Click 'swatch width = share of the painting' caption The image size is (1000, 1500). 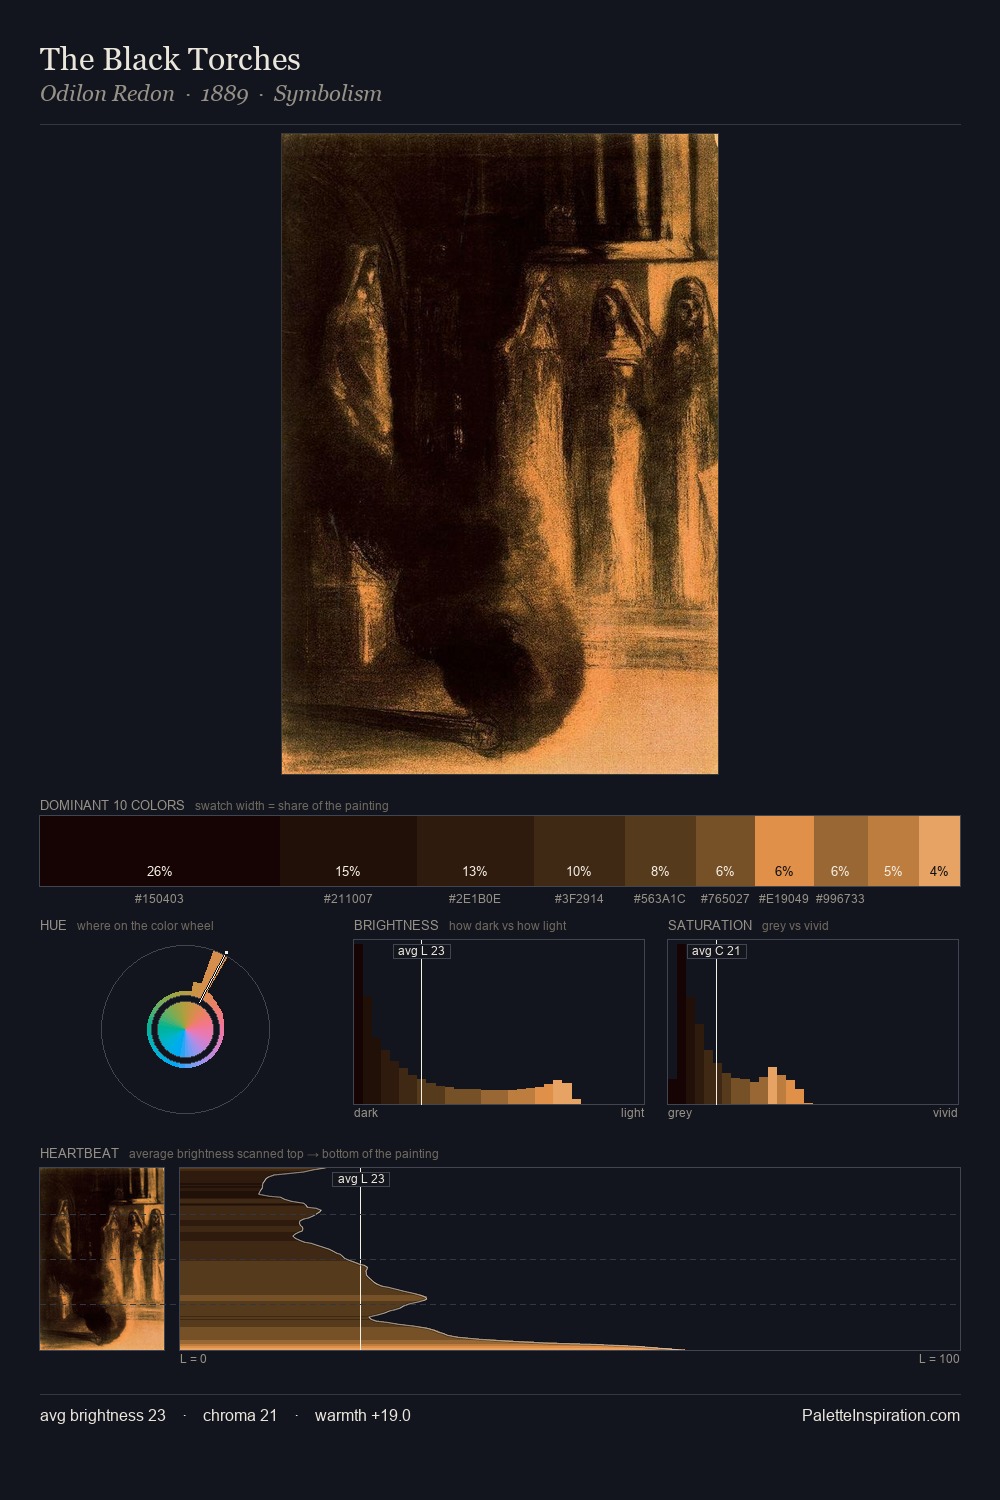point(292,806)
